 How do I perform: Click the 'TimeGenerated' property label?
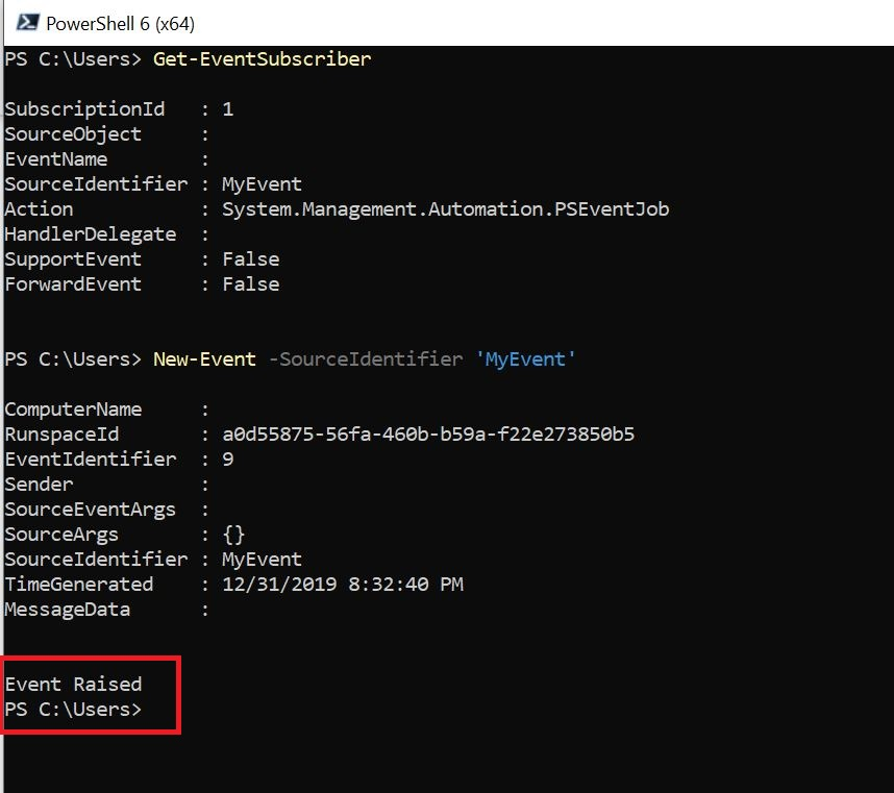click(79, 584)
